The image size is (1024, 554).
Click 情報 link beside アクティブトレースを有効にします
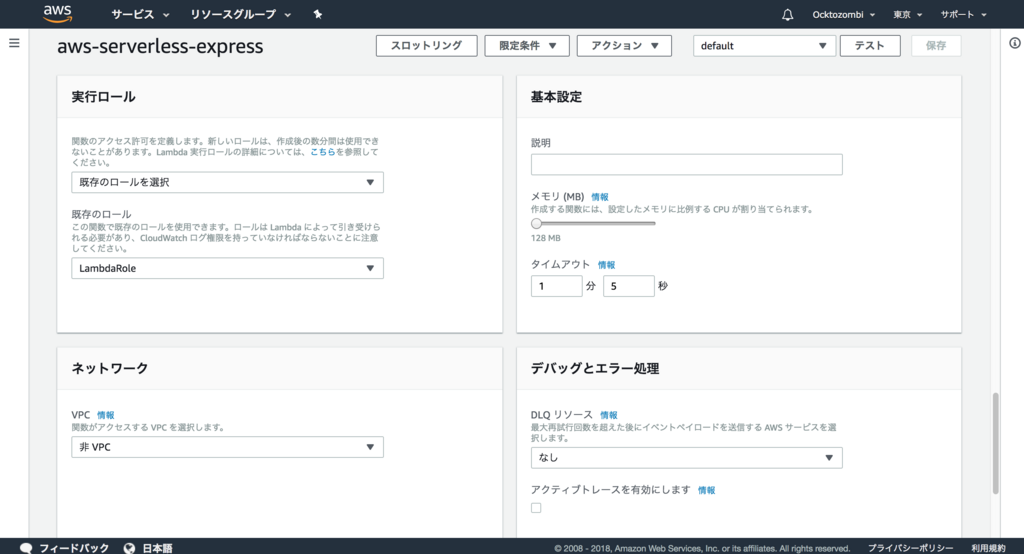coord(707,490)
